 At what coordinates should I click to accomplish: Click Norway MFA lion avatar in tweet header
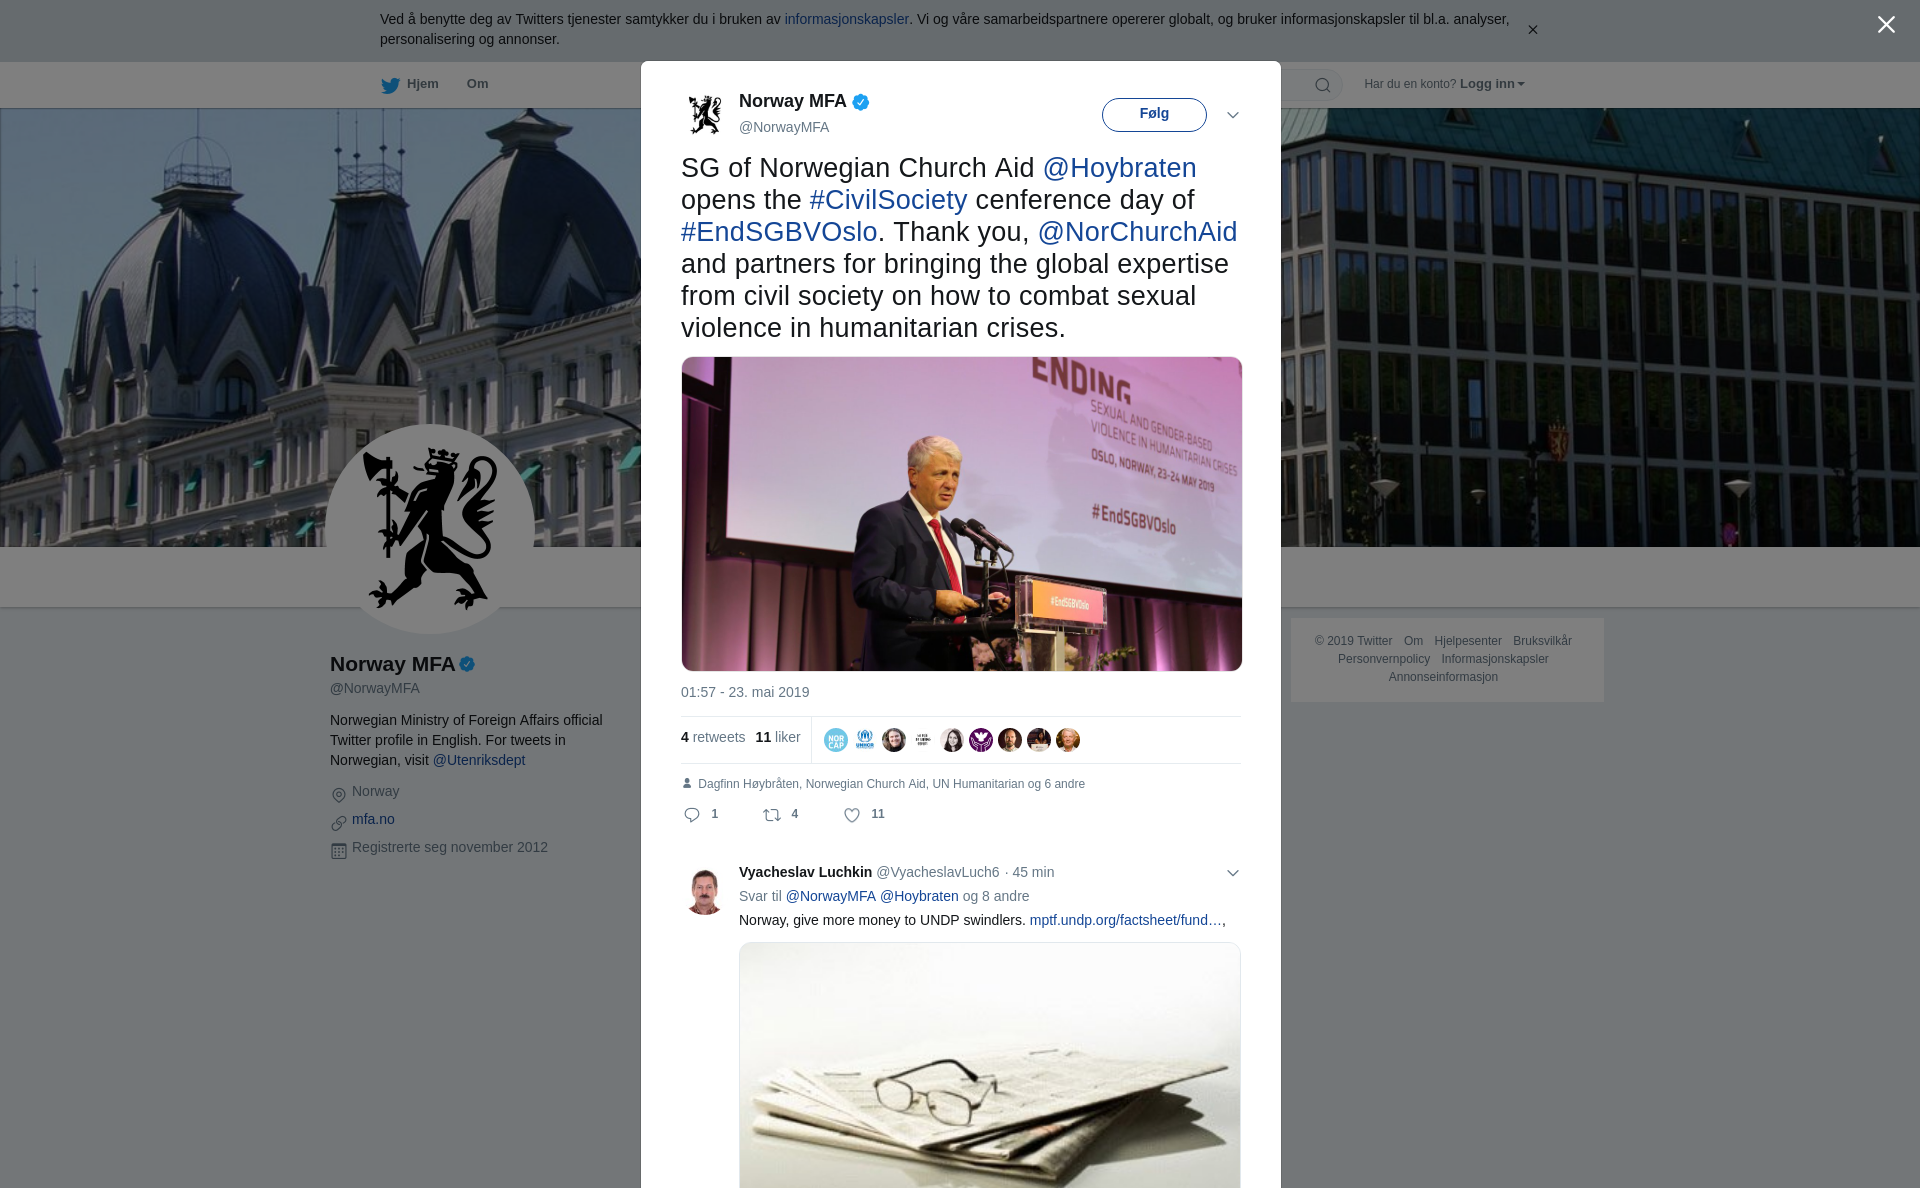pyautogui.click(x=705, y=114)
